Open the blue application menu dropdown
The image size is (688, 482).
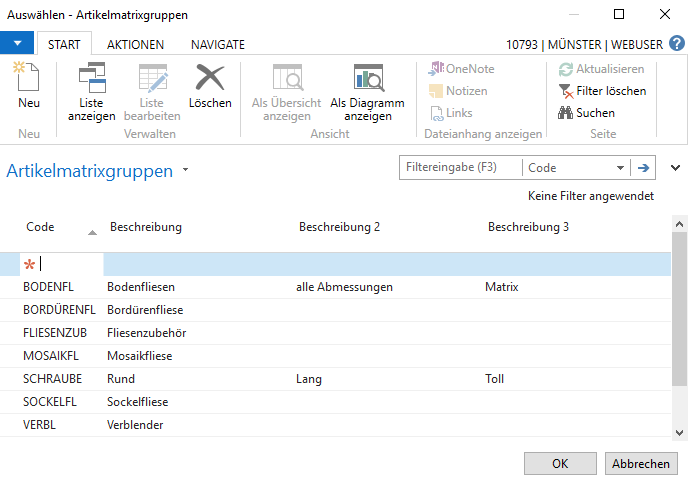[18, 44]
